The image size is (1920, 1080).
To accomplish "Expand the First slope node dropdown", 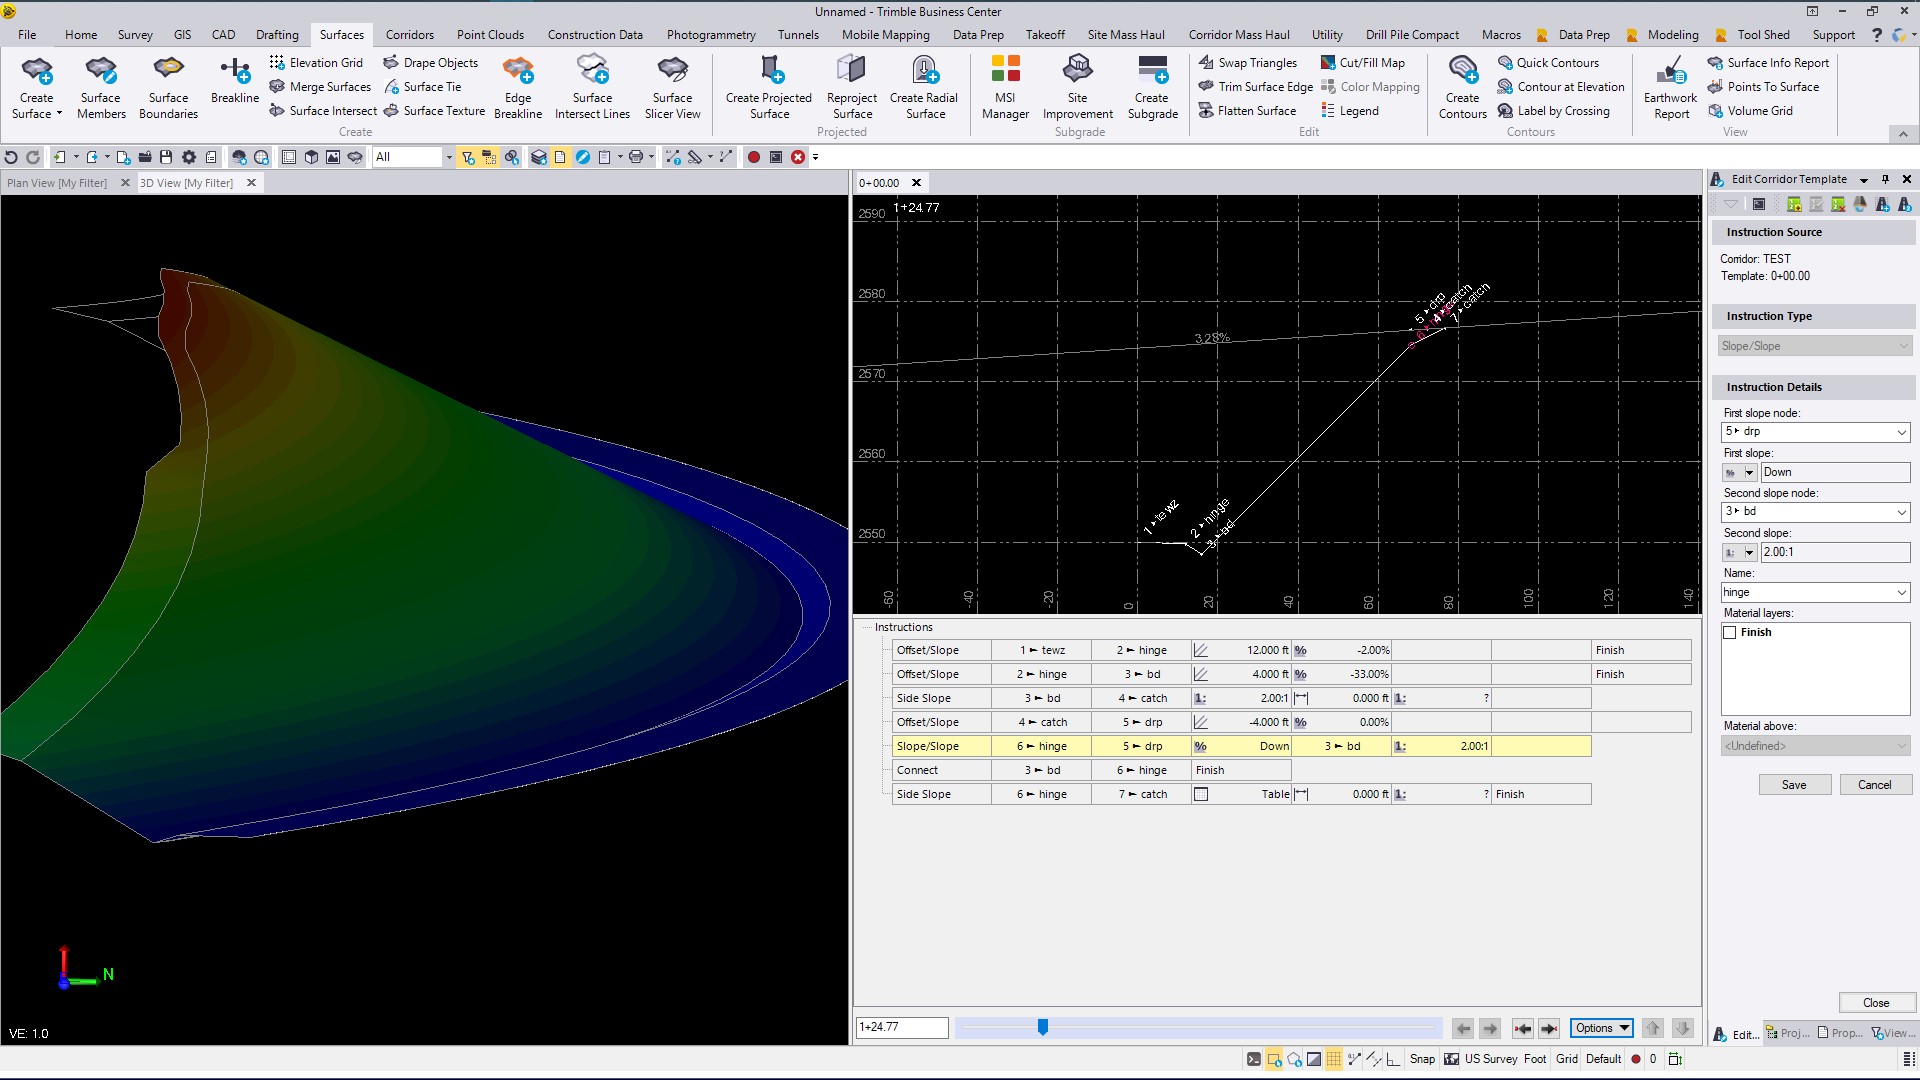I will [1901, 432].
